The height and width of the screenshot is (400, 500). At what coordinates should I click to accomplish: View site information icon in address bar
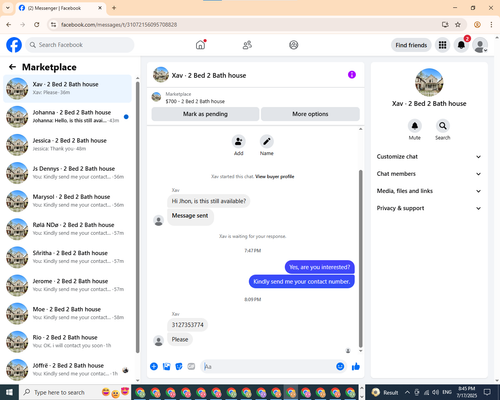[x=53, y=25]
